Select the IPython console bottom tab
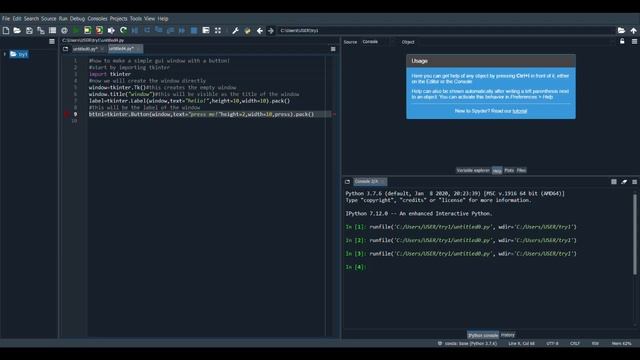640x360 pixels. 483,335
